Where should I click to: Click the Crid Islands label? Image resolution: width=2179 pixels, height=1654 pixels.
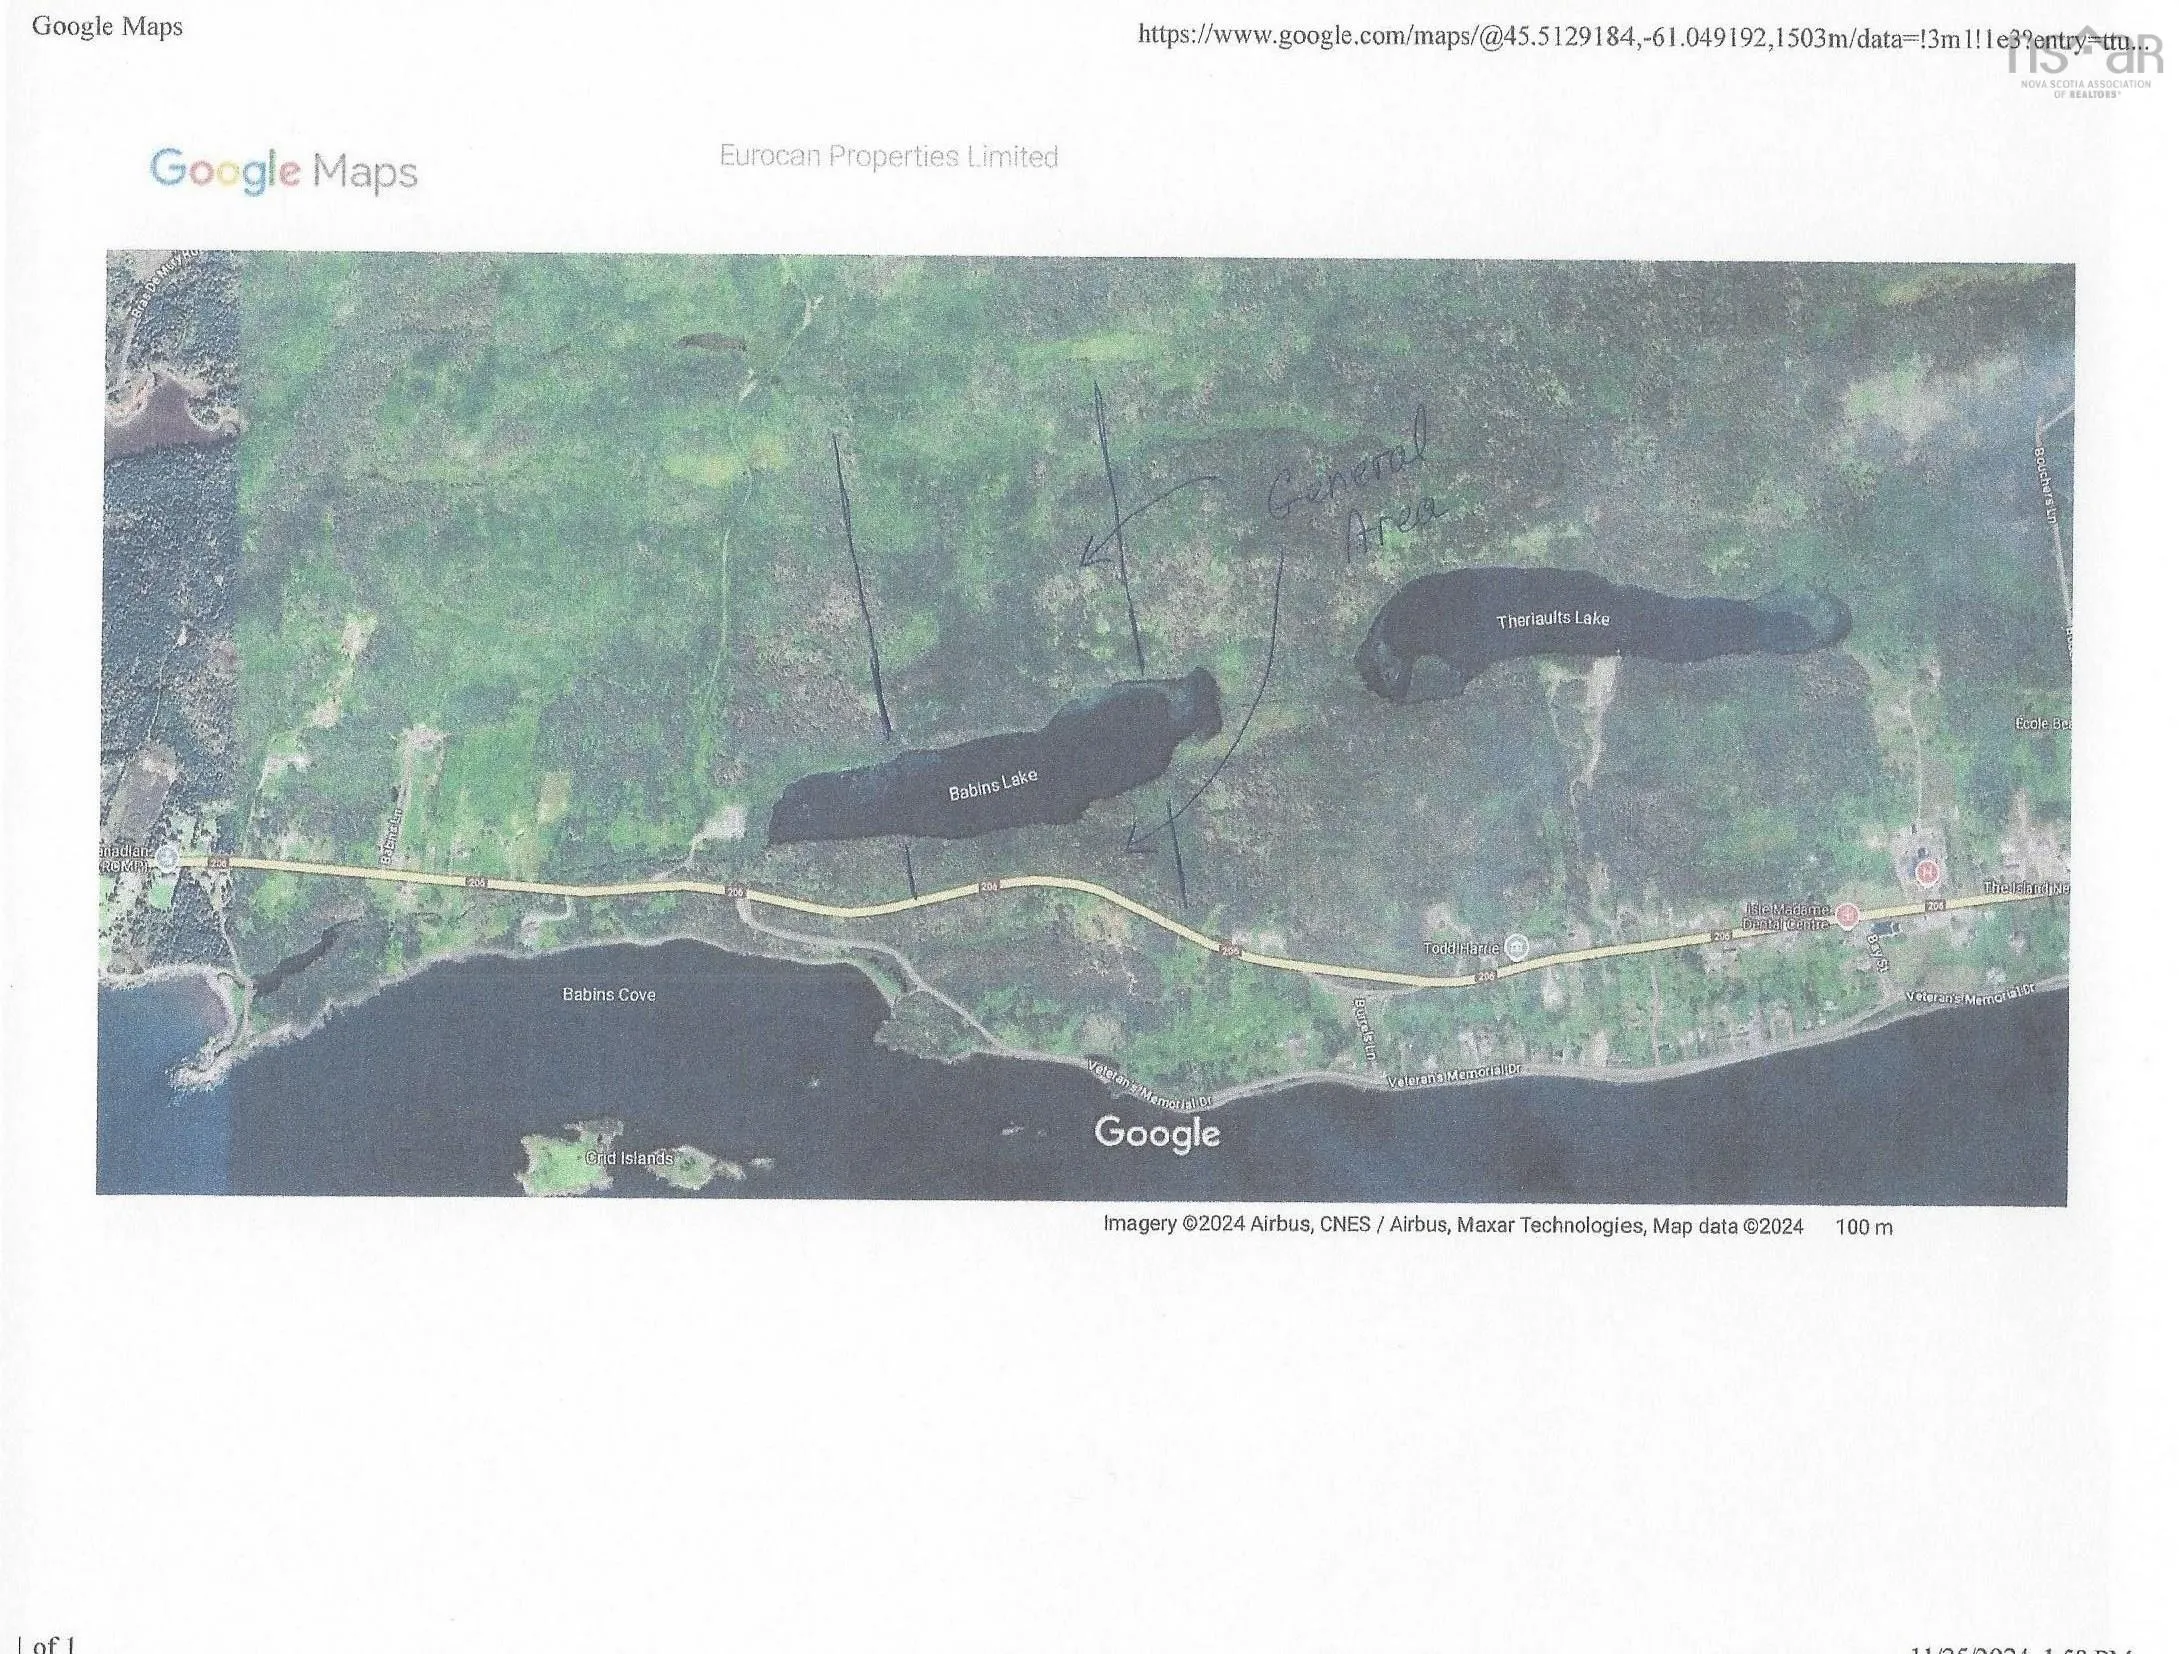click(x=628, y=1158)
